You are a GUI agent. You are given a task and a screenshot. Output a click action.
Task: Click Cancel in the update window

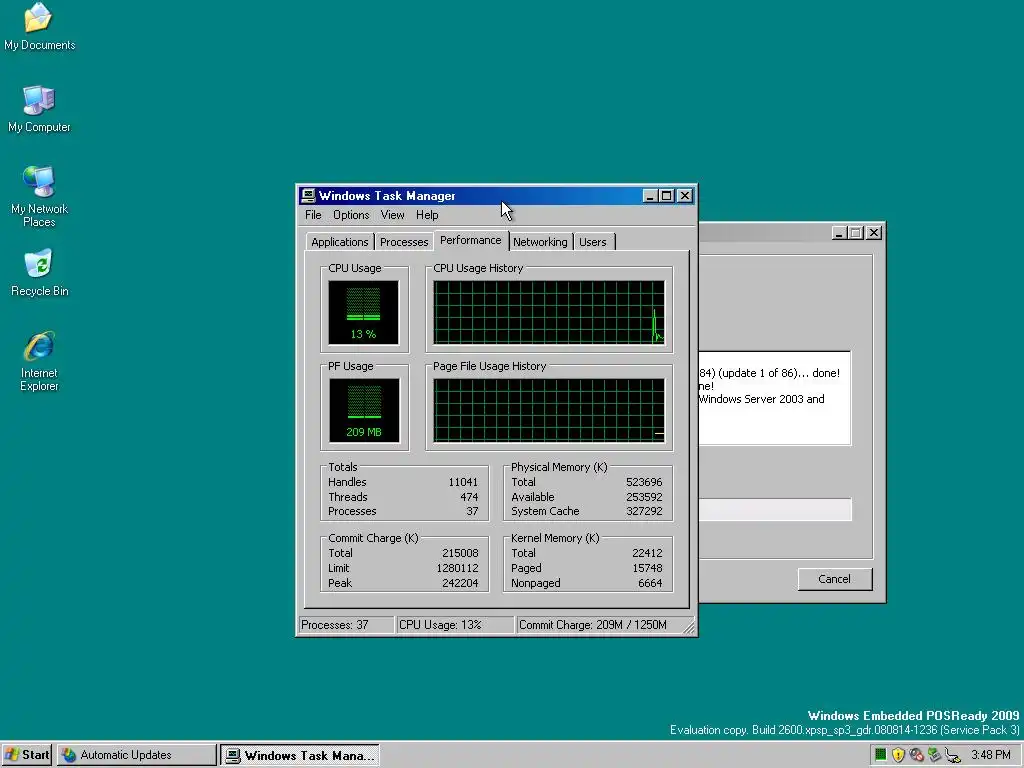coord(834,579)
